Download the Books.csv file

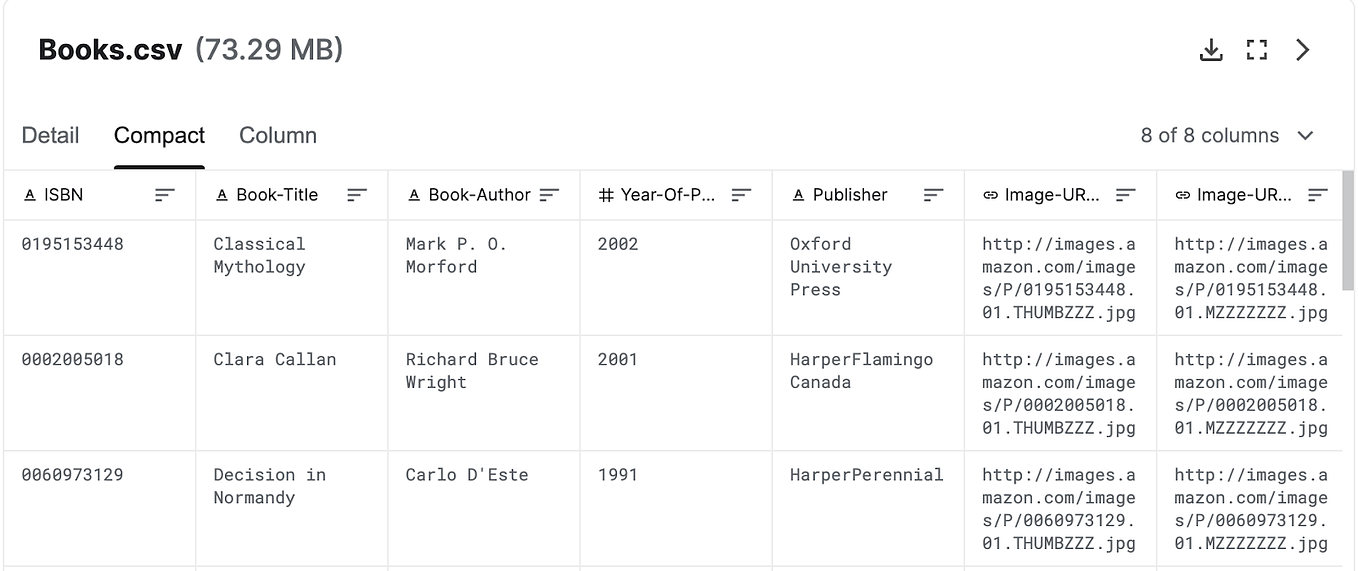[x=1211, y=50]
